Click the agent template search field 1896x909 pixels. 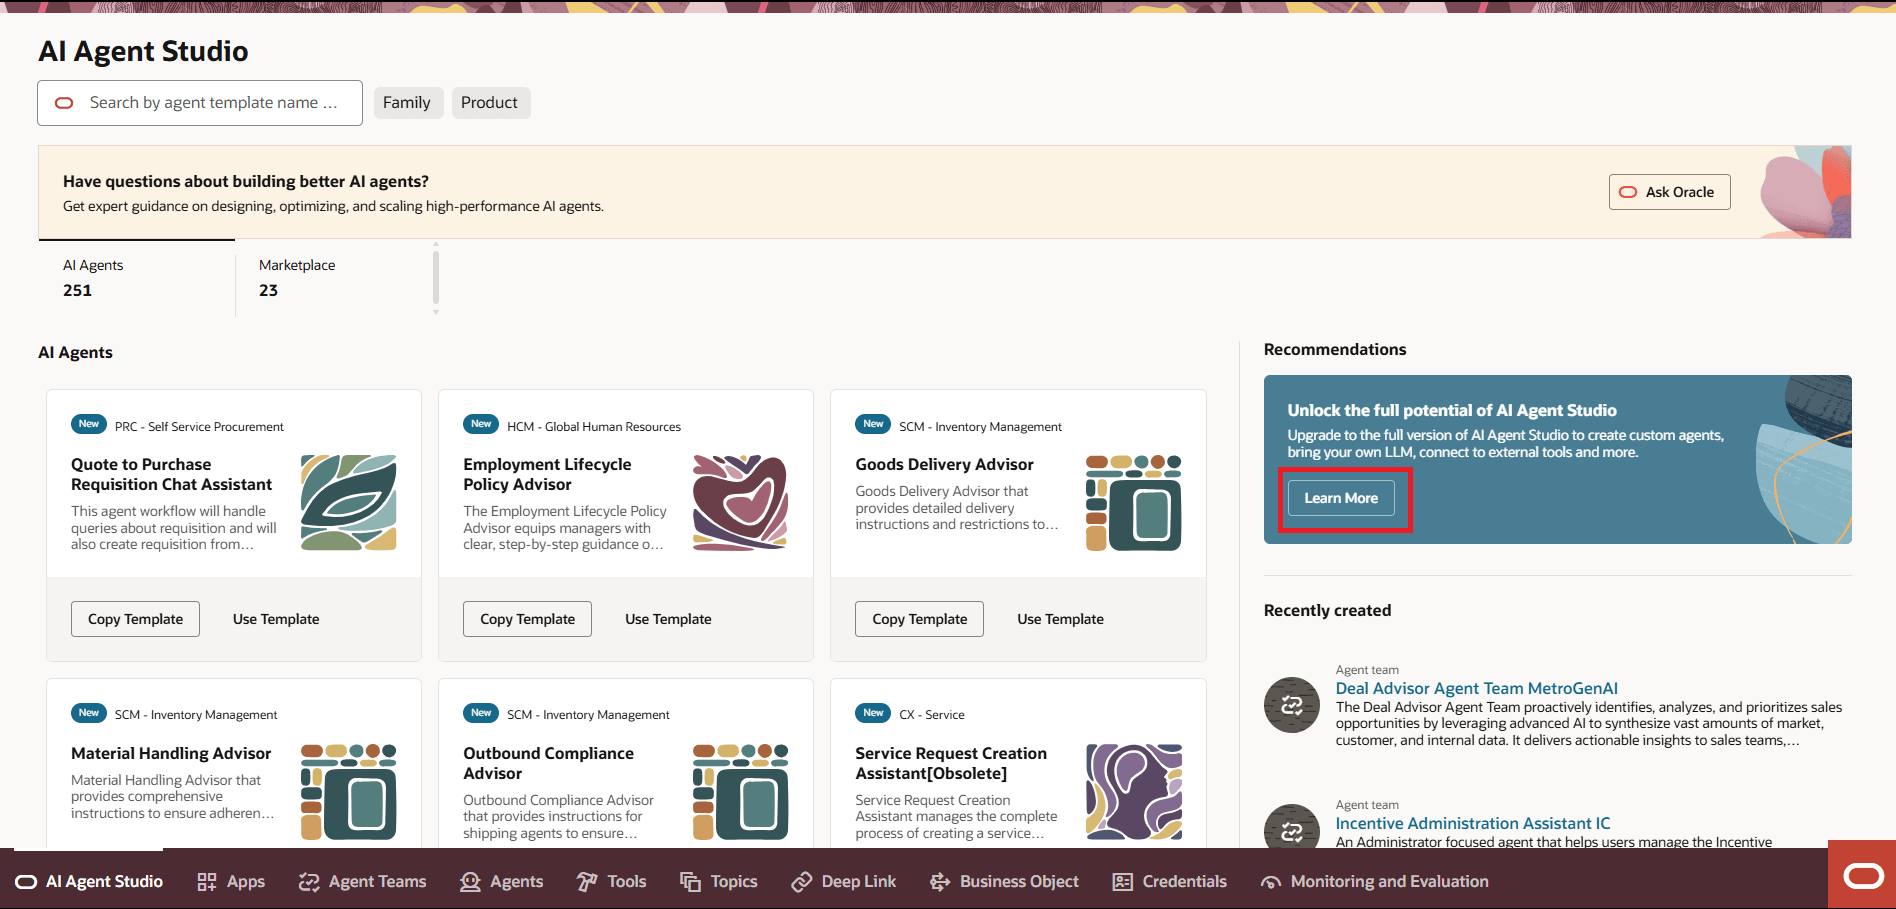[x=200, y=102]
